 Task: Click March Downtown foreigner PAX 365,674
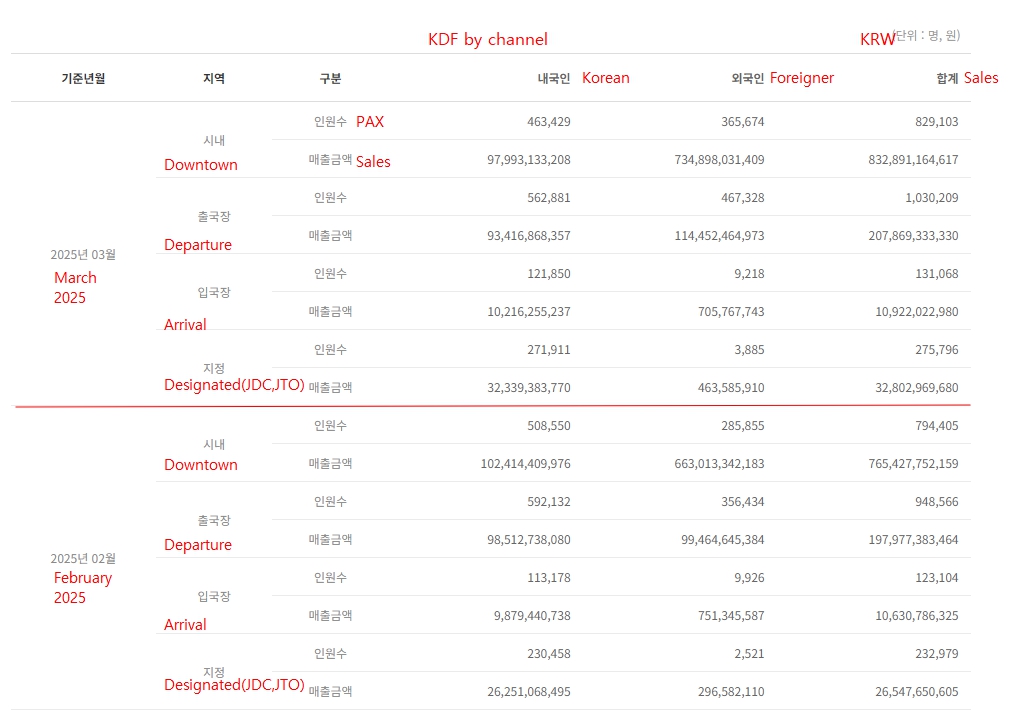(x=743, y=122)
